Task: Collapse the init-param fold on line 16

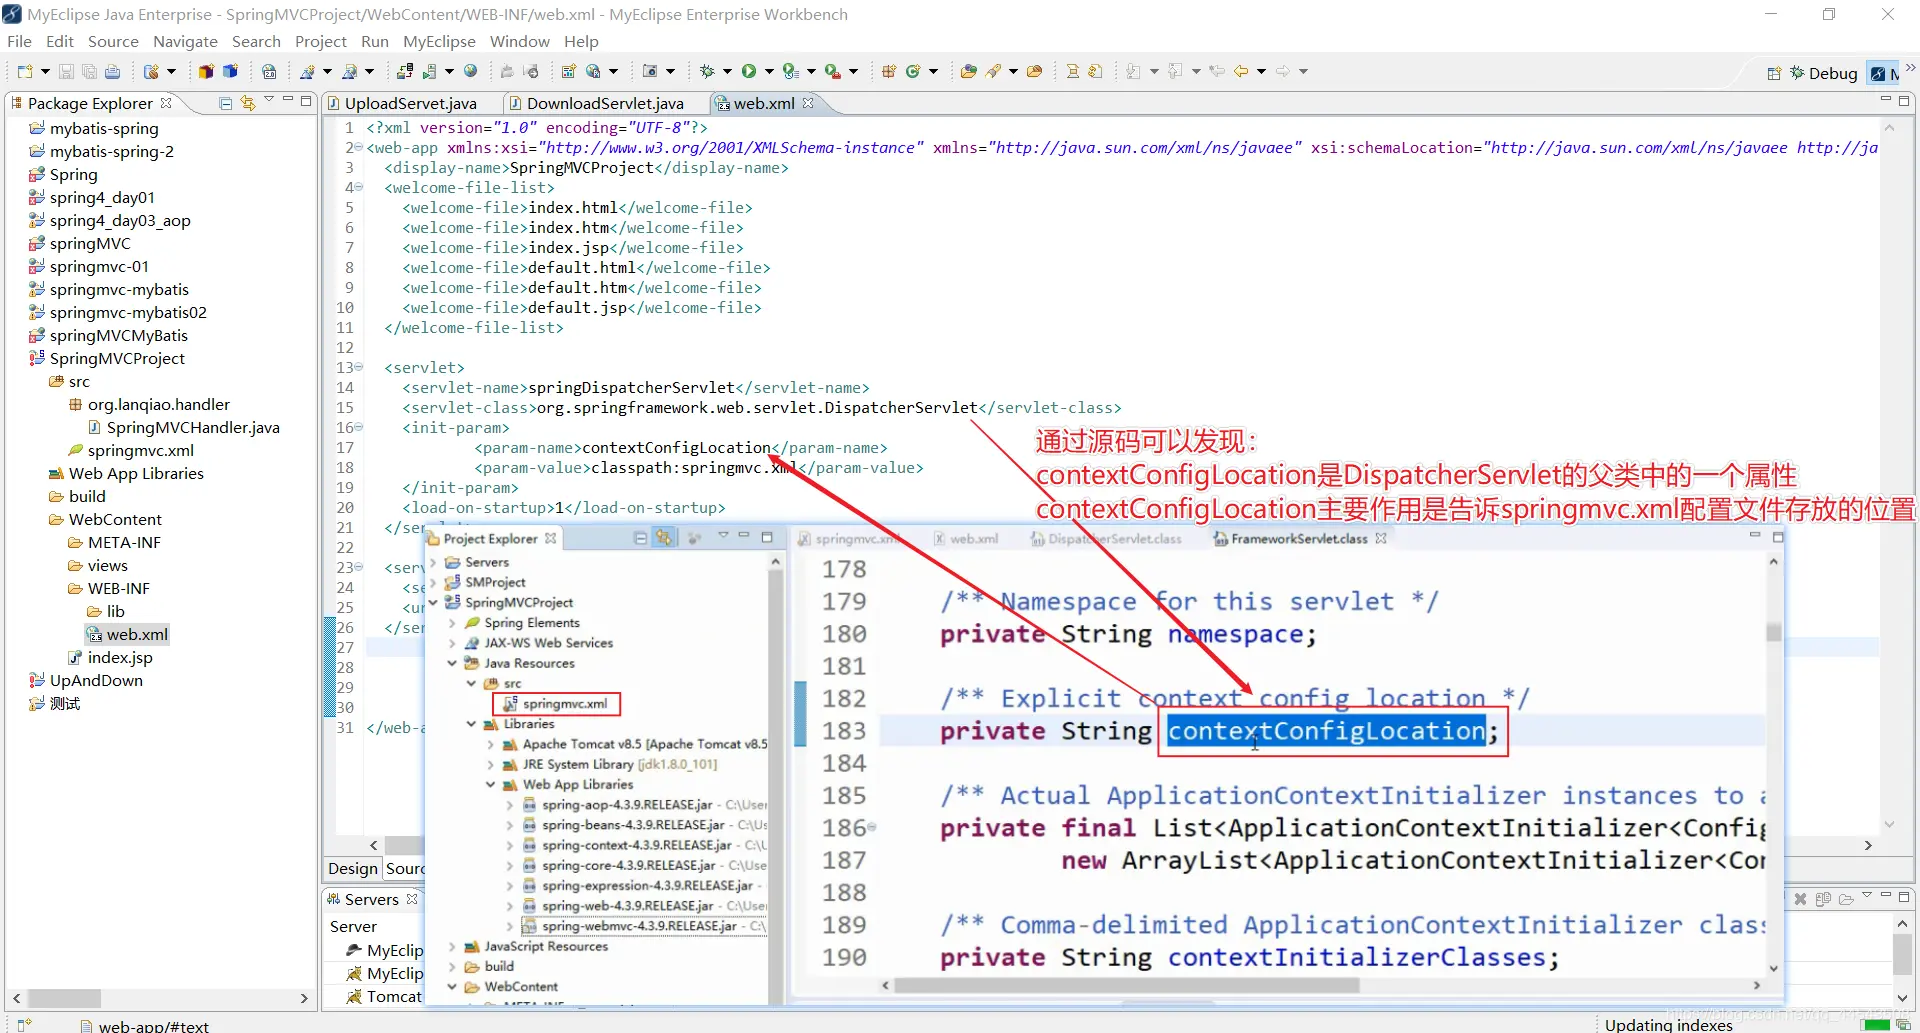Action: [359, 428]
